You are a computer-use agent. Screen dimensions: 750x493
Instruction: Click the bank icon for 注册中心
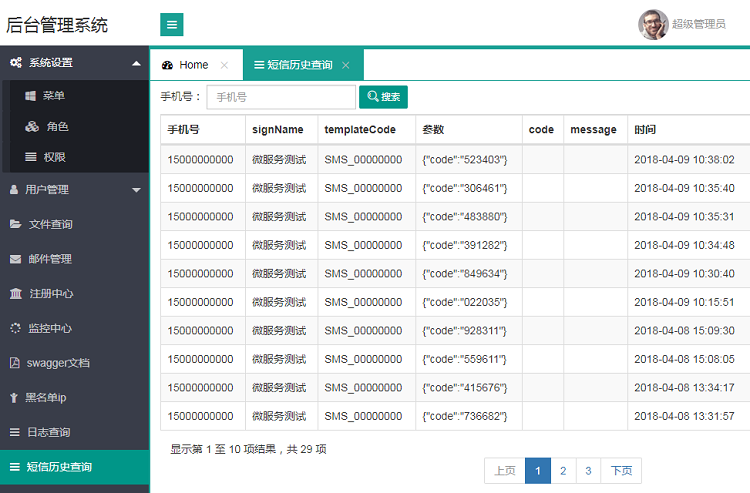click(x=16, y=293)
